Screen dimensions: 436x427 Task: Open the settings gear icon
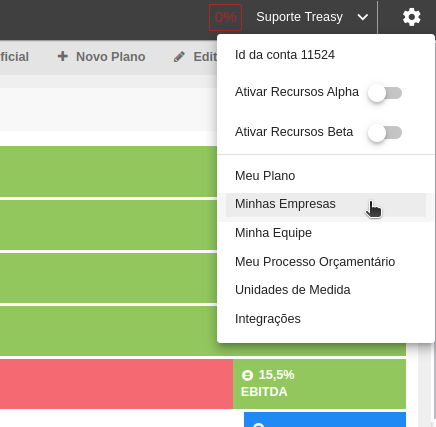412,17
